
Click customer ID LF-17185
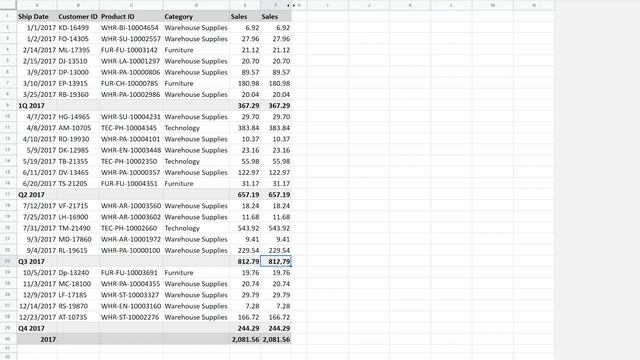pos(73,295)
